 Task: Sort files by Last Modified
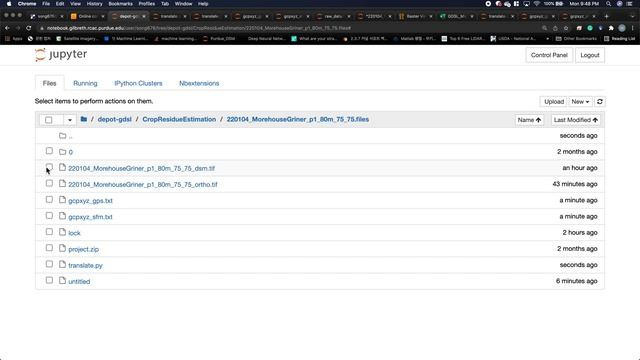tap(576, 120)
